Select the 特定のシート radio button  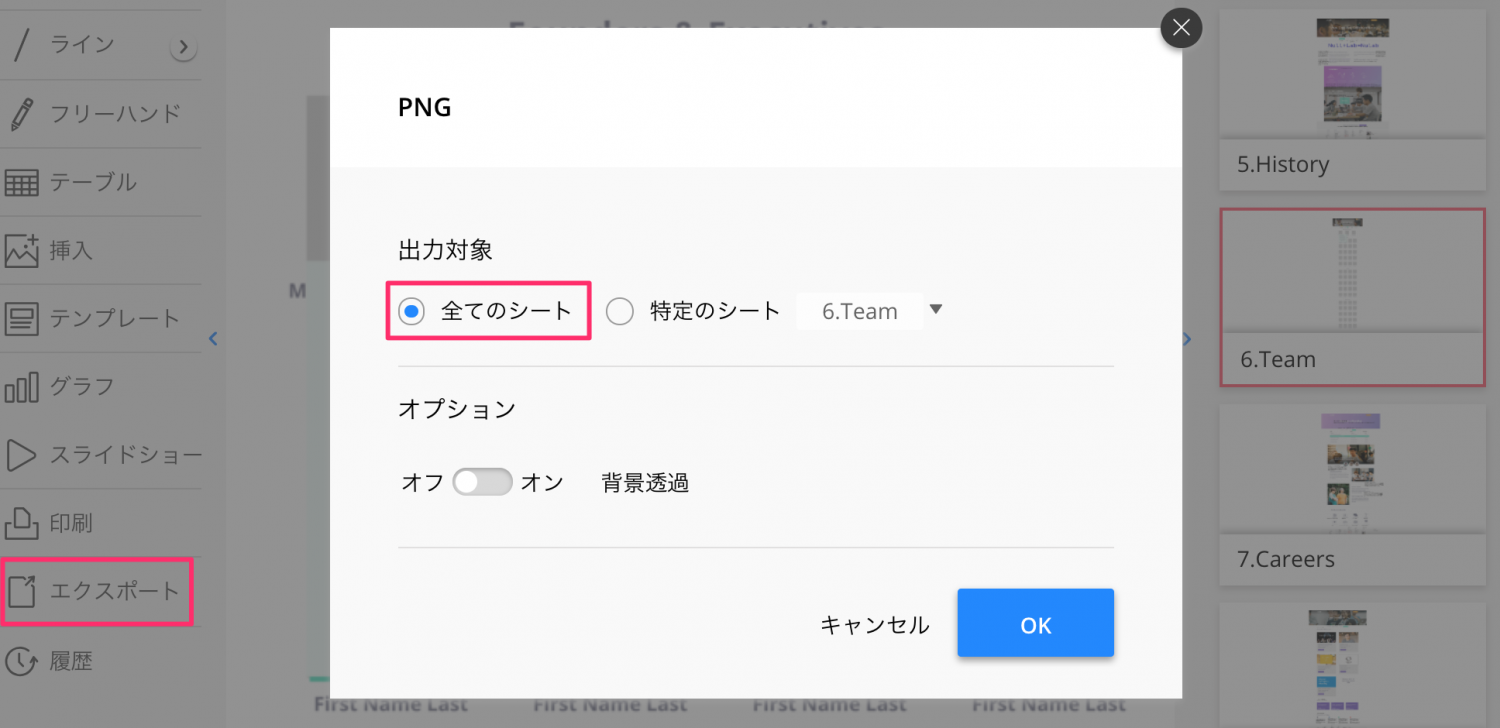620,312
